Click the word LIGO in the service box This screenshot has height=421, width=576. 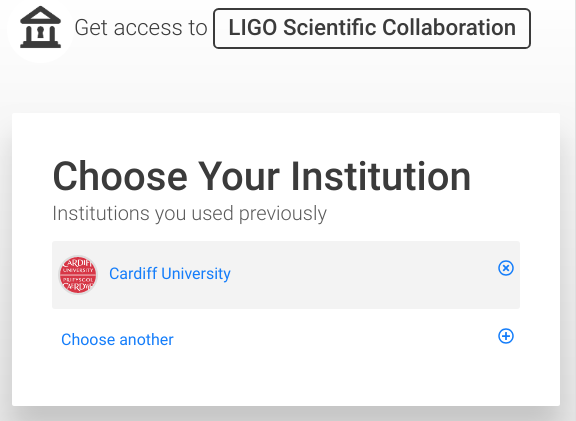coord(253,28)
